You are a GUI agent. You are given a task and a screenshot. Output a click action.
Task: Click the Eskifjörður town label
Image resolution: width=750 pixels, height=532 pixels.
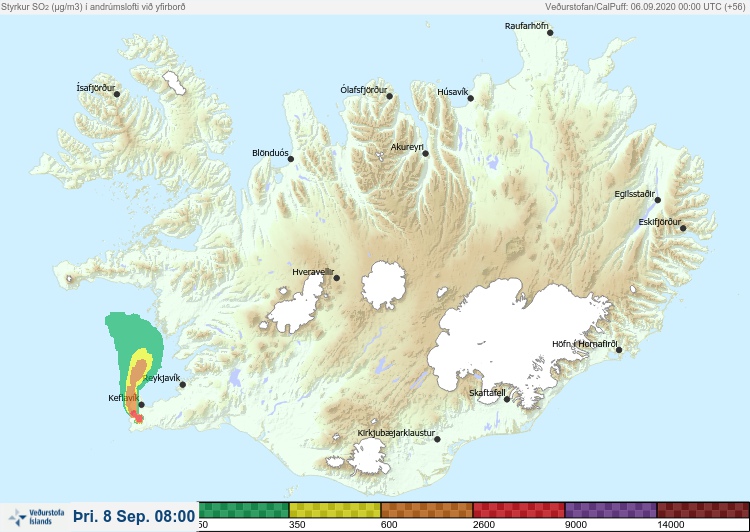(x=660, y=222)
